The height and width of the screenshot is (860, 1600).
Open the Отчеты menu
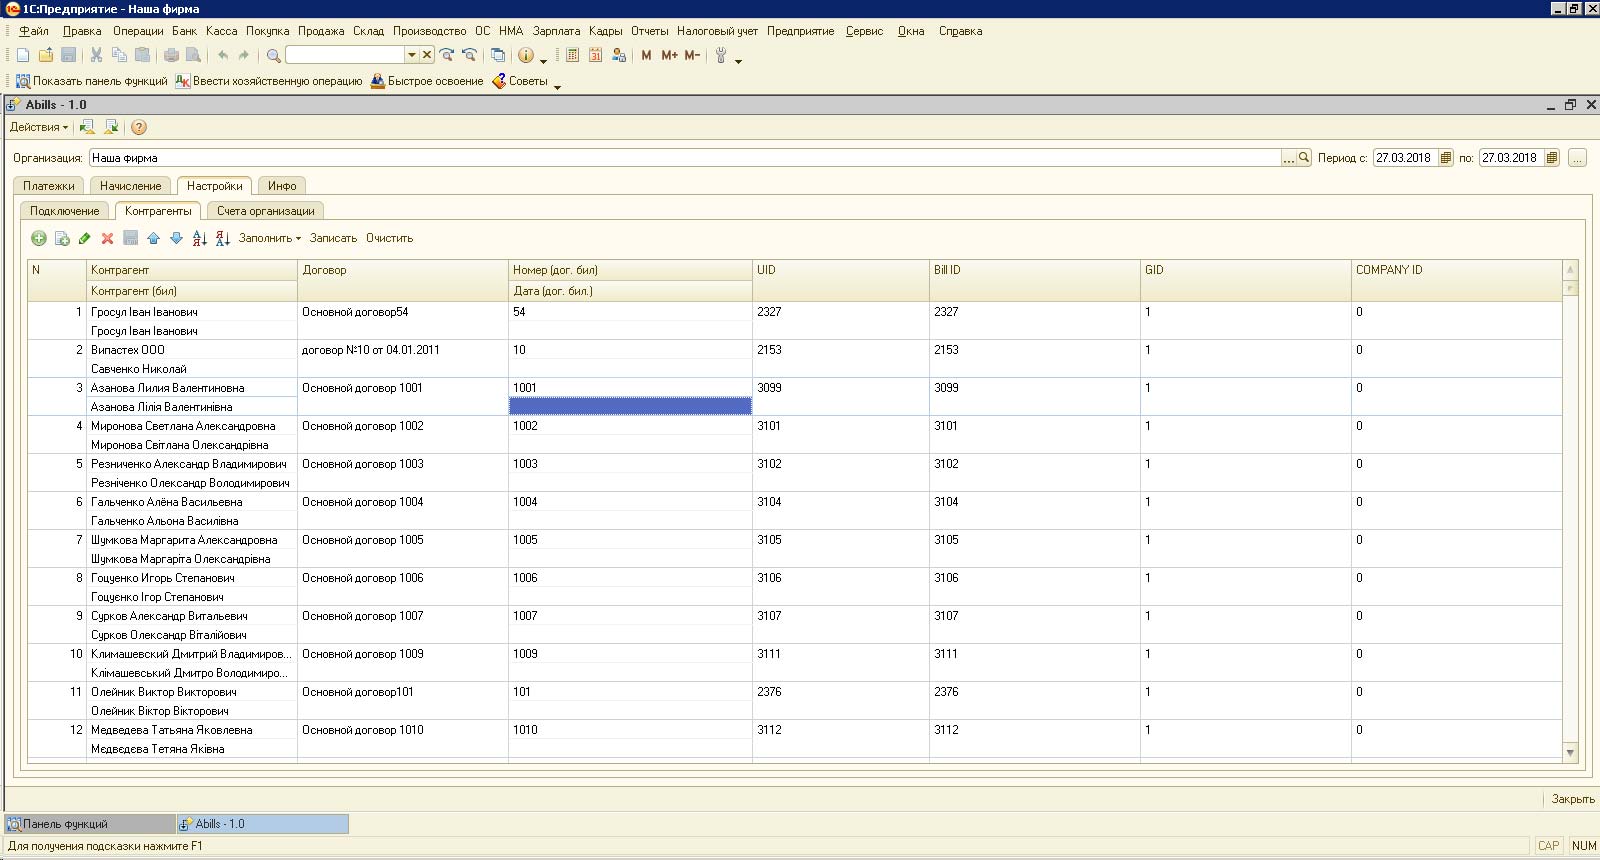[x=650, y=31]
